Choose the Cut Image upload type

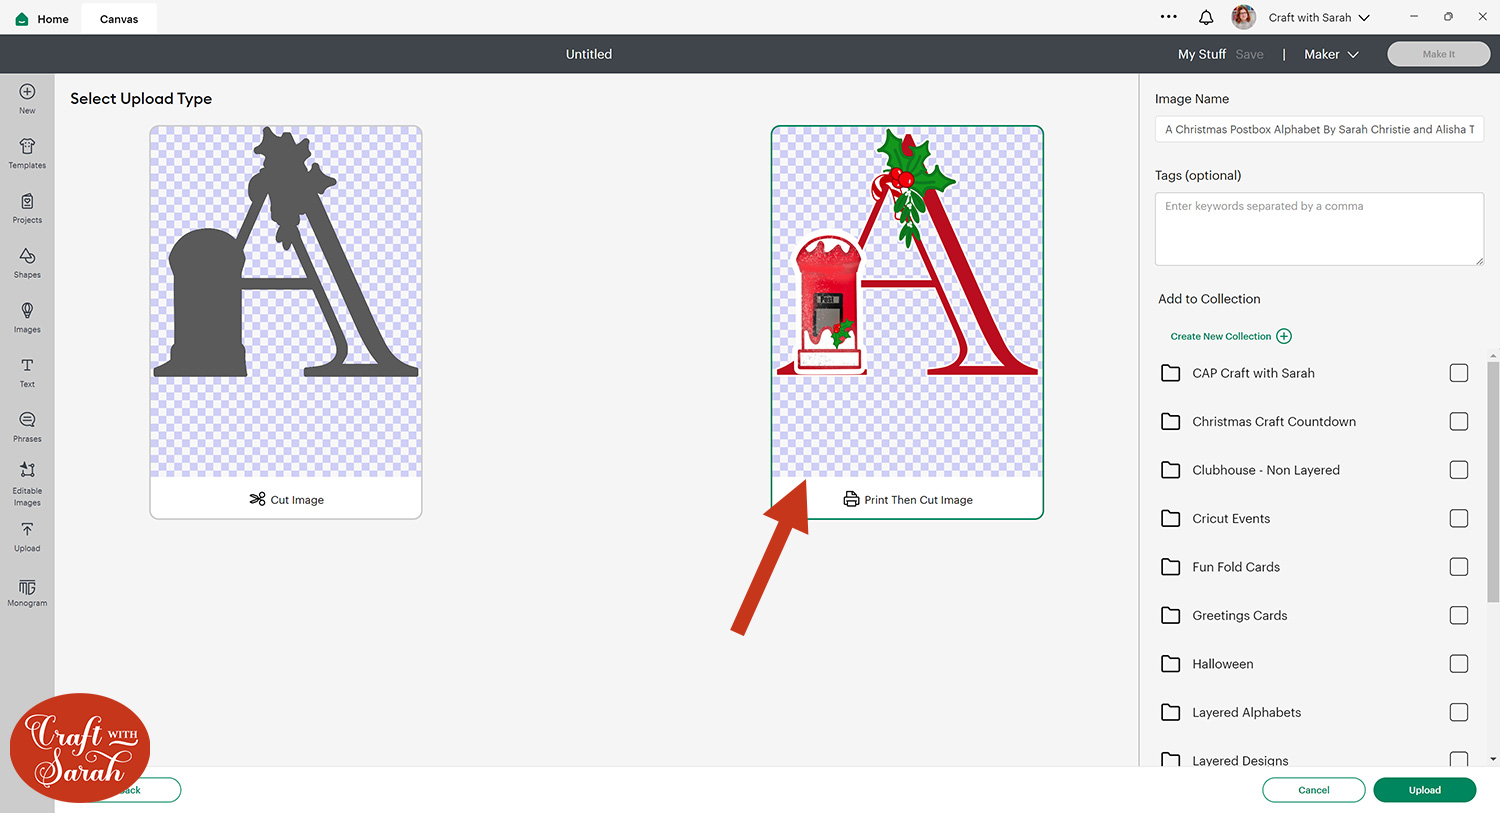pos(286,322)
